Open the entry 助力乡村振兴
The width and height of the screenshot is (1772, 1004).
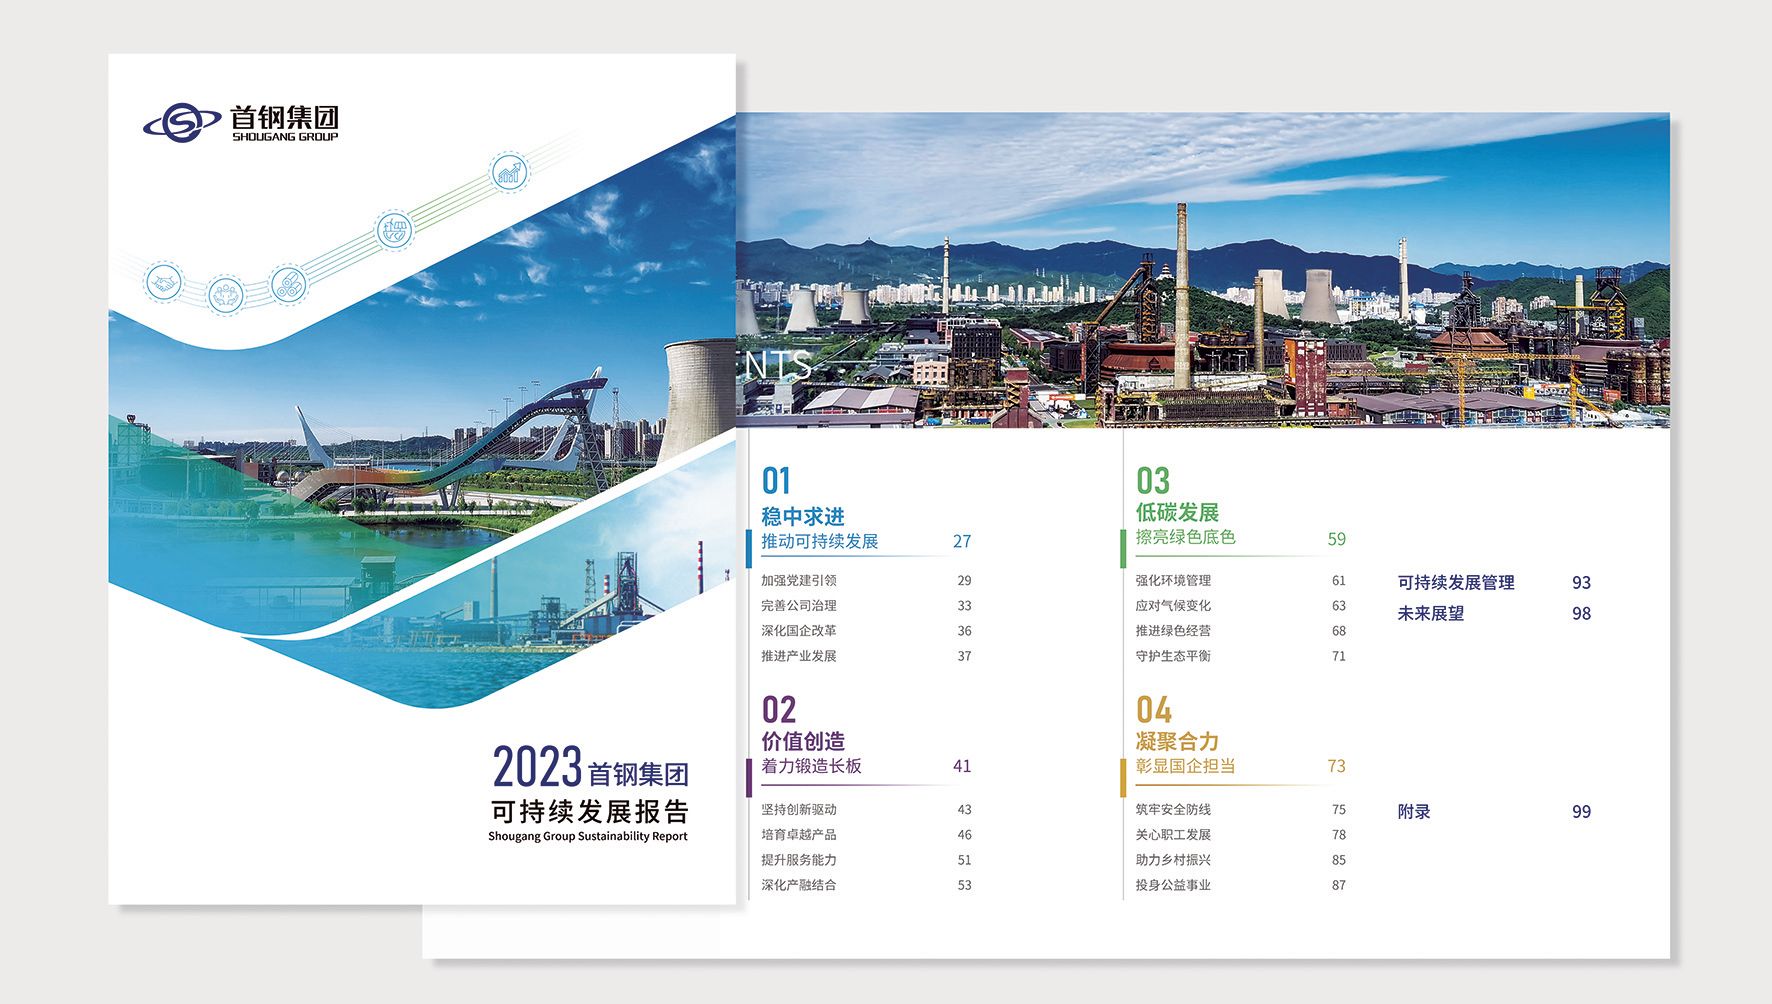point(1173,859)
